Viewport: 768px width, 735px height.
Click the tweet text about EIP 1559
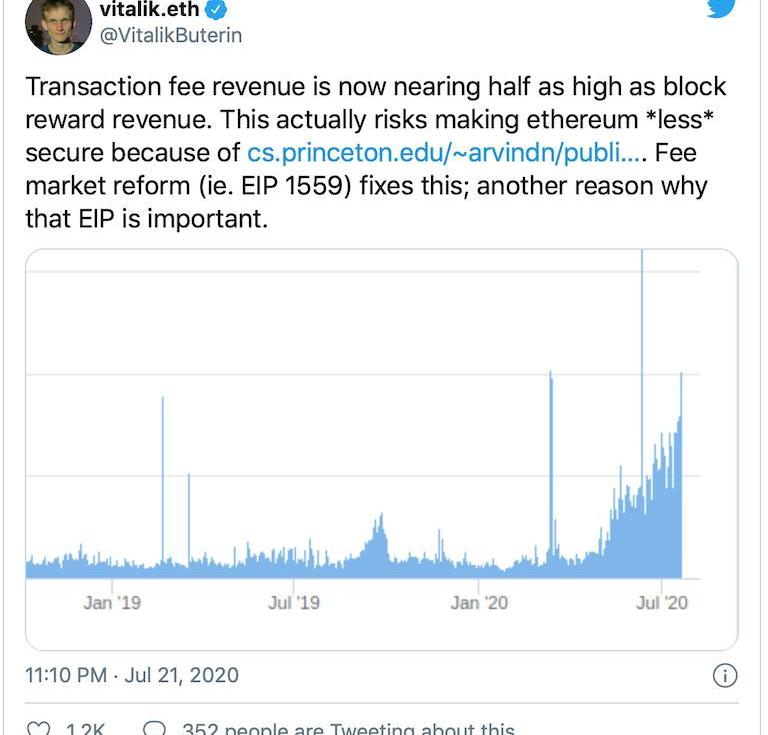coord(375,152)
